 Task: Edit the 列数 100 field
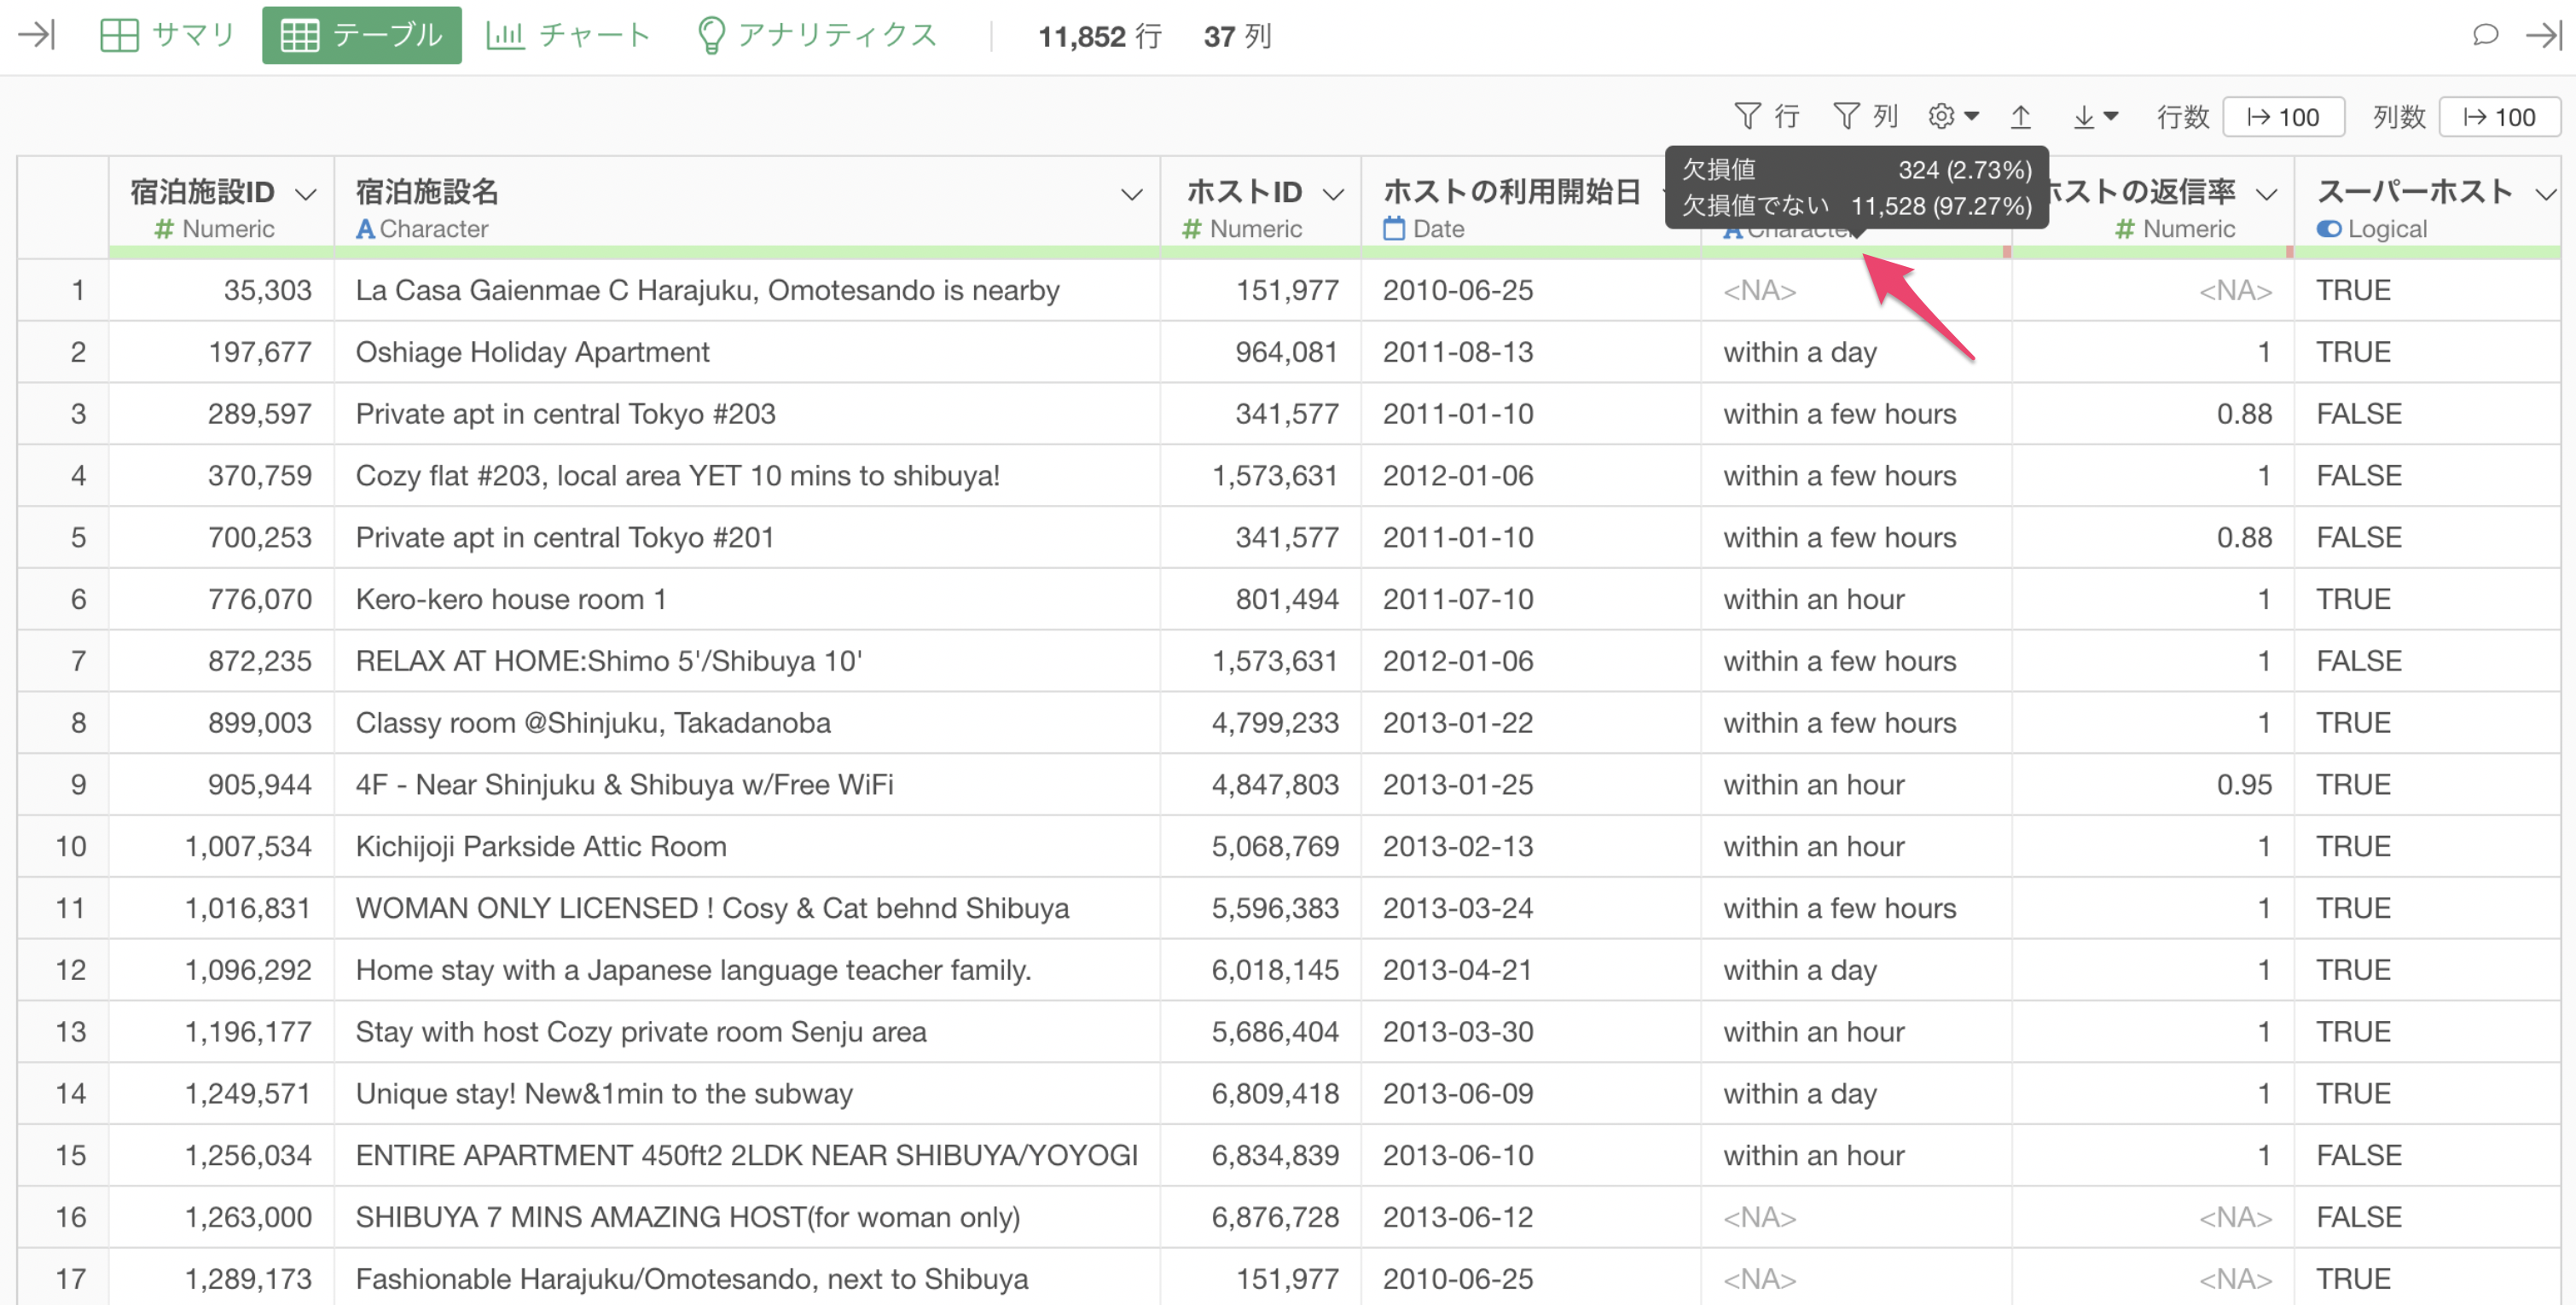tap(2499, 117)
